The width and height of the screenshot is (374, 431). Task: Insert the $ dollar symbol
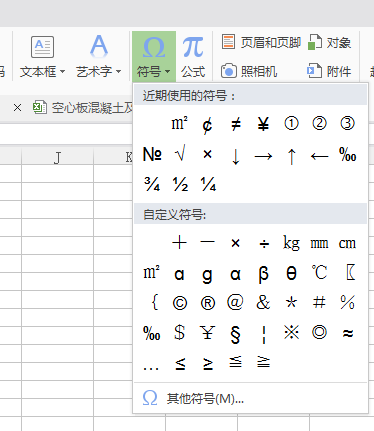click(x=180, y=333)
